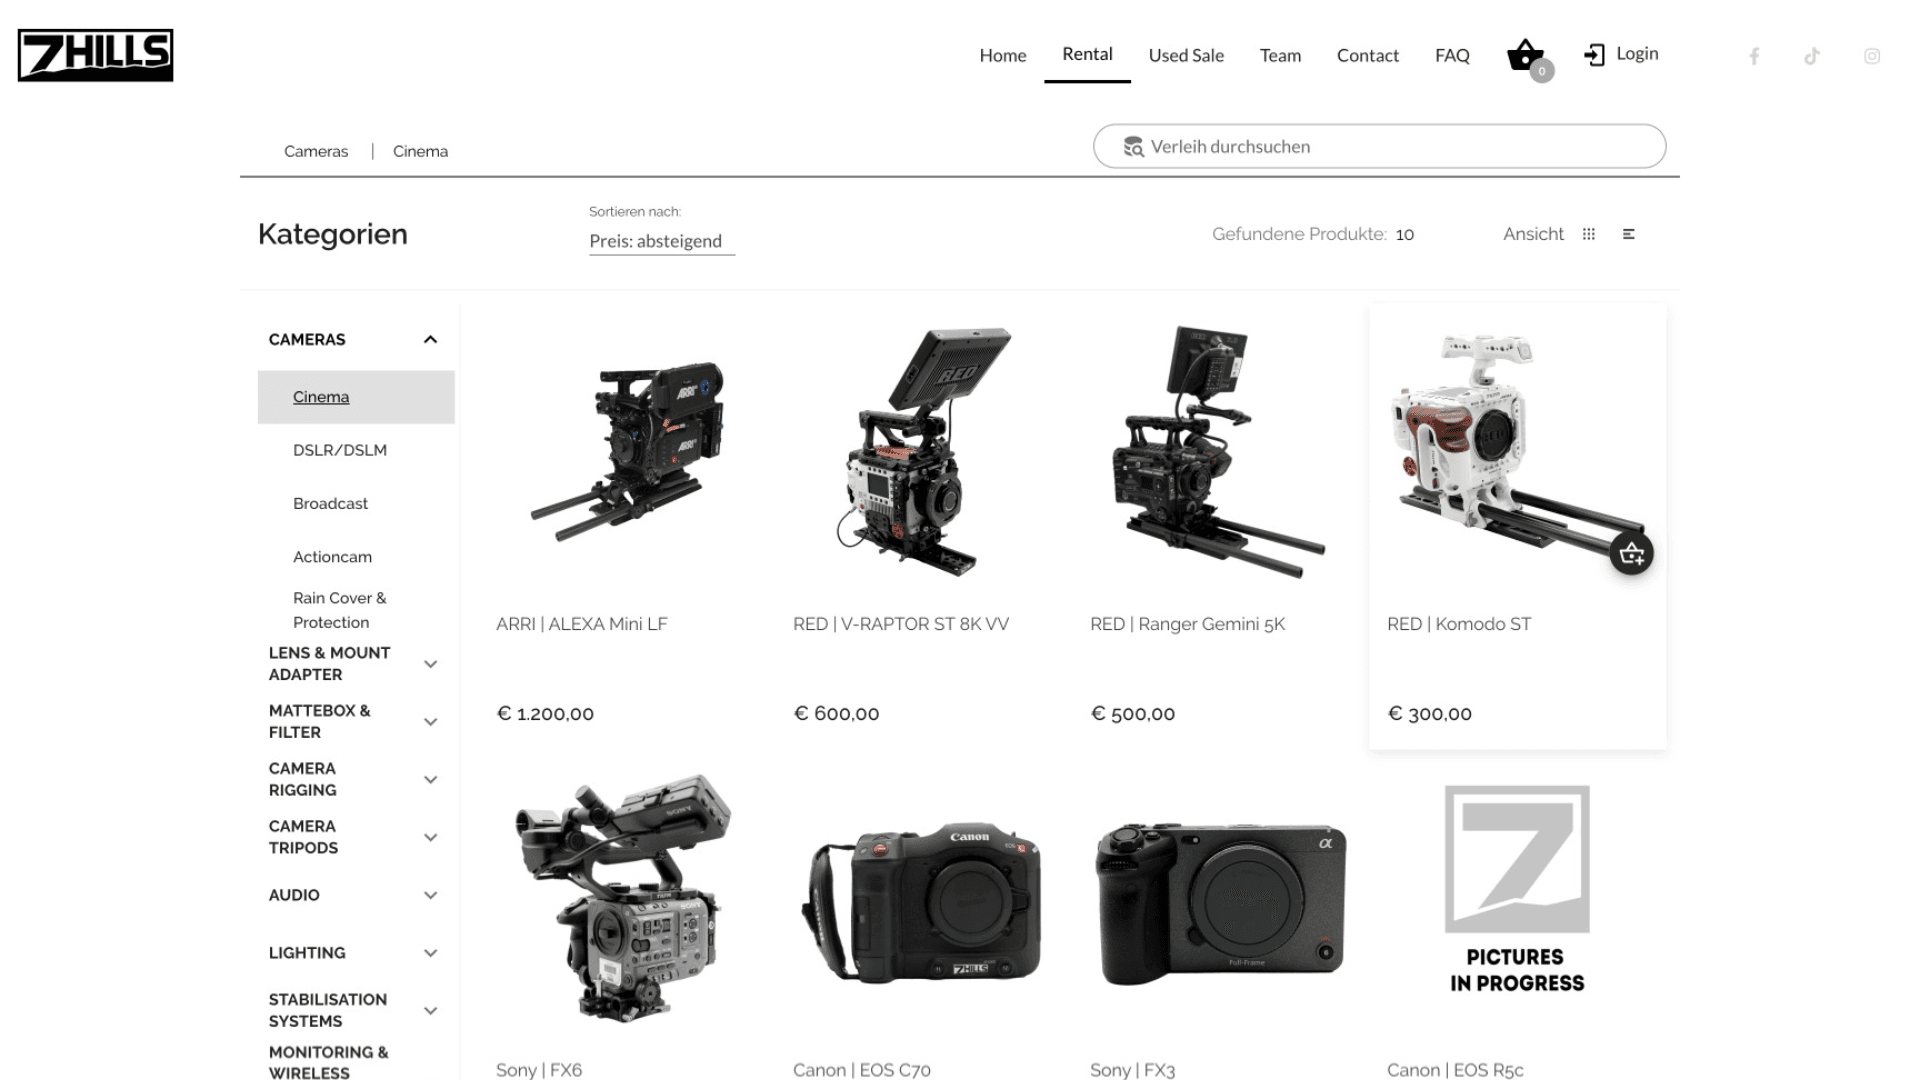Switch to list view layout
Image resolution: width=1920 pixels, height=1080 pixels.
click(x=1628, y=234)
